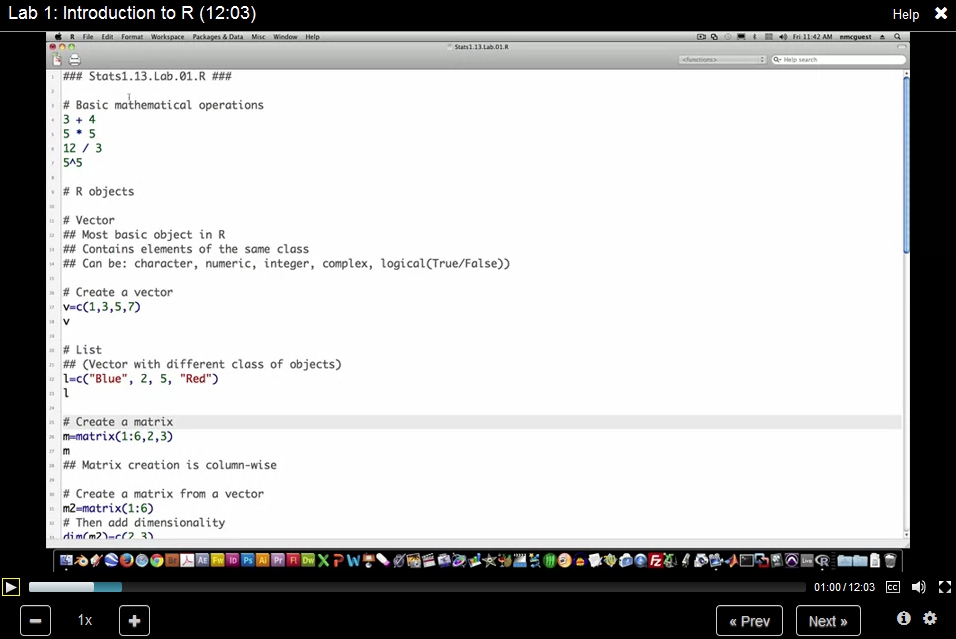
Task: Open the Workspace menu
Action: pyautogui.click(x=167, y=37)
